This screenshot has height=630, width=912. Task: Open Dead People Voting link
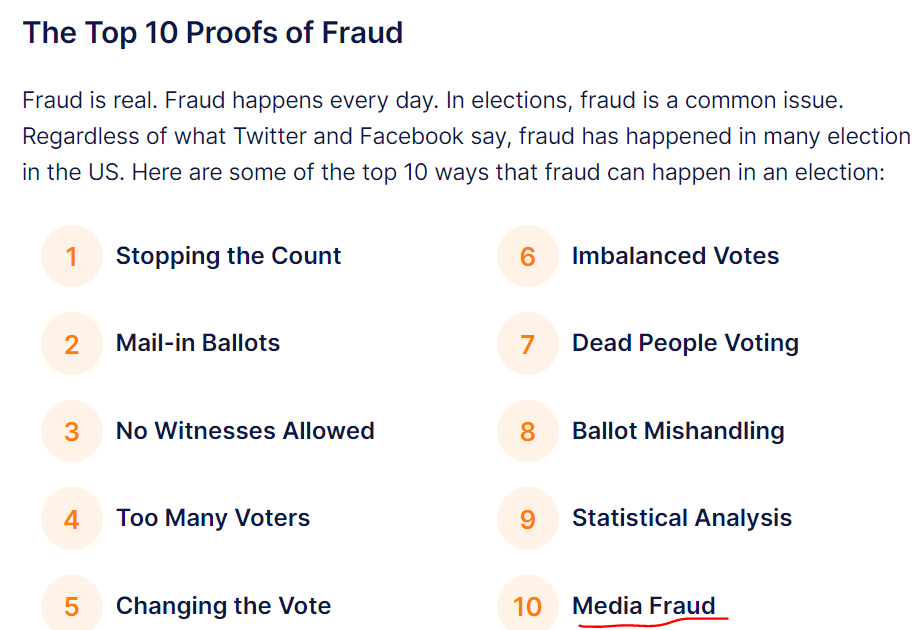tap(685, 343)
